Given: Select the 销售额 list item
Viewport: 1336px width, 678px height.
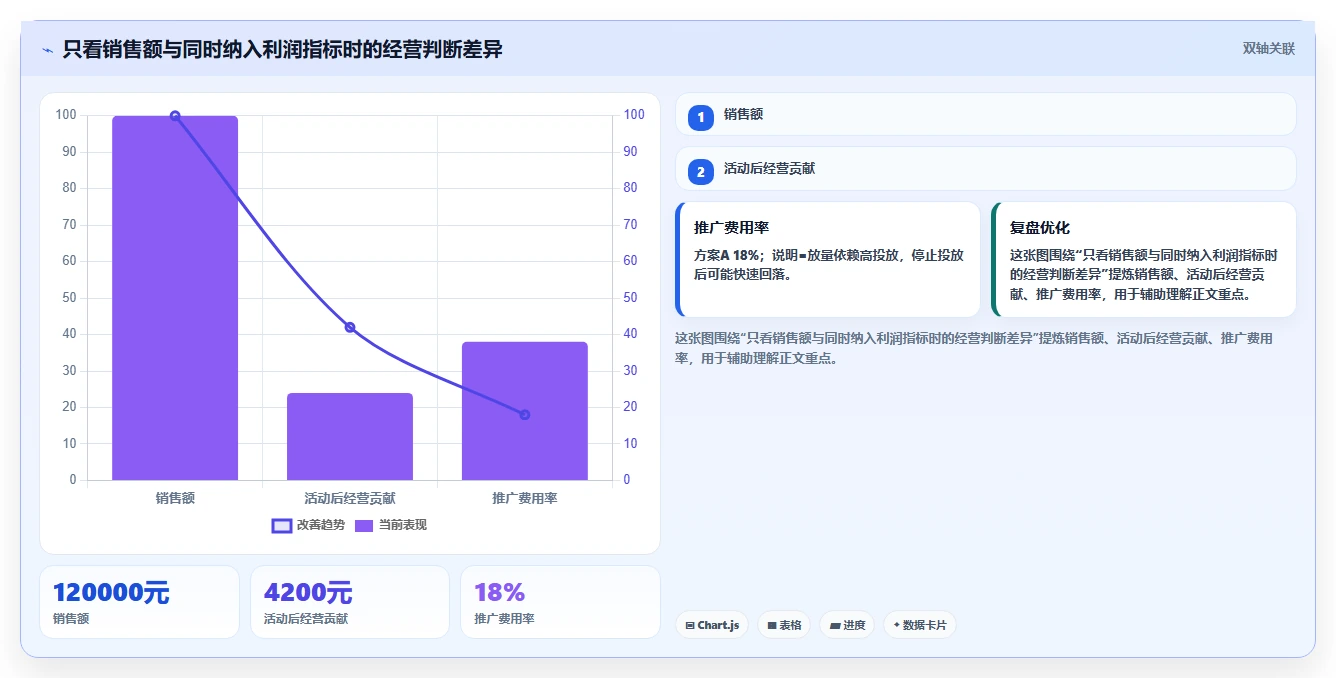Looking at the screenshot, I should click(x=986, y=114).
